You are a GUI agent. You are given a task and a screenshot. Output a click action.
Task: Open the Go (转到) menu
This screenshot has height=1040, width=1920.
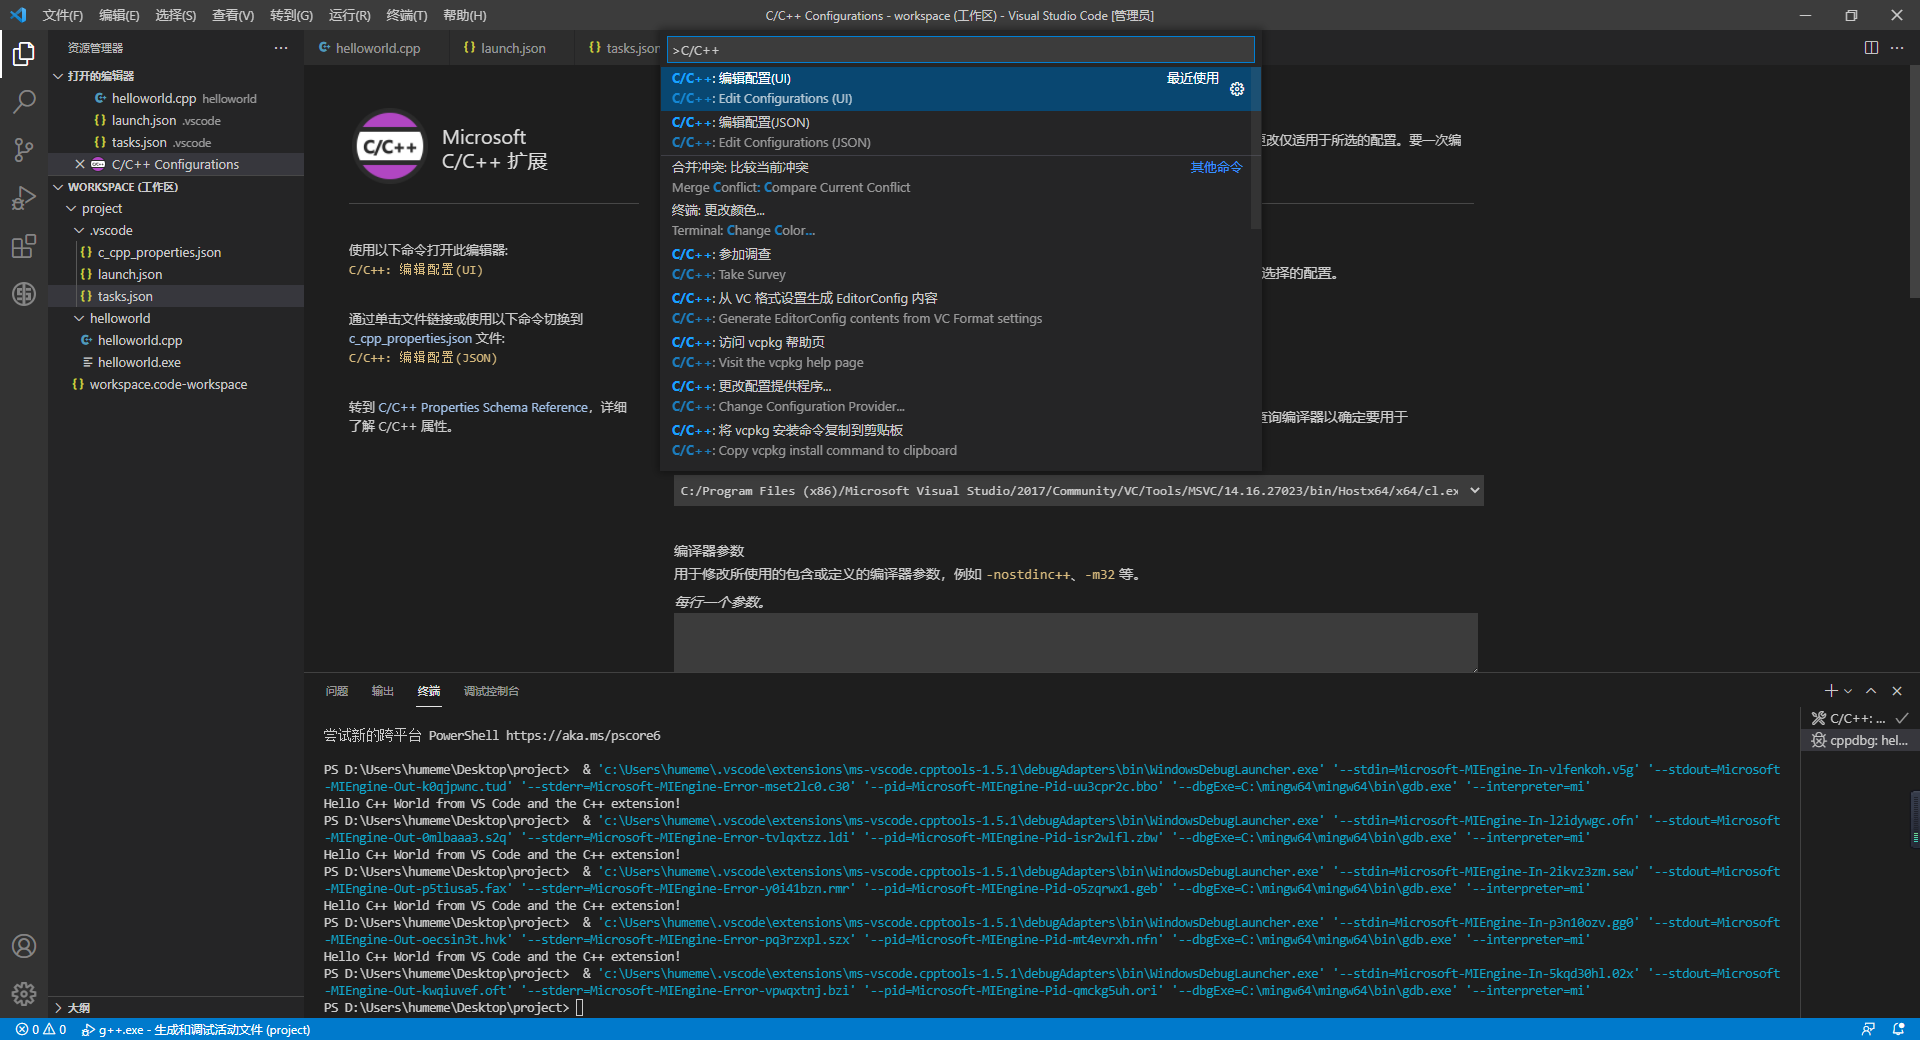click(x=291, y=15)
